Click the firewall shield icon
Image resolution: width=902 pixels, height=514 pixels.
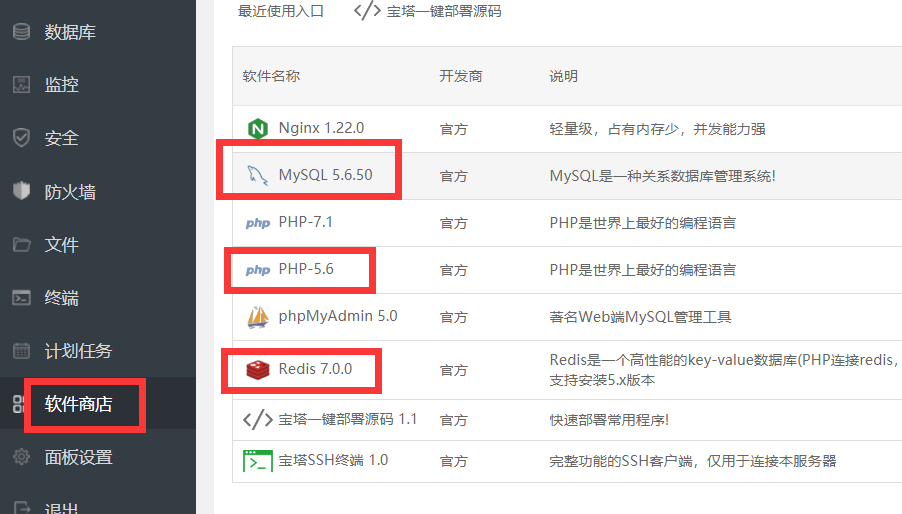21,191
